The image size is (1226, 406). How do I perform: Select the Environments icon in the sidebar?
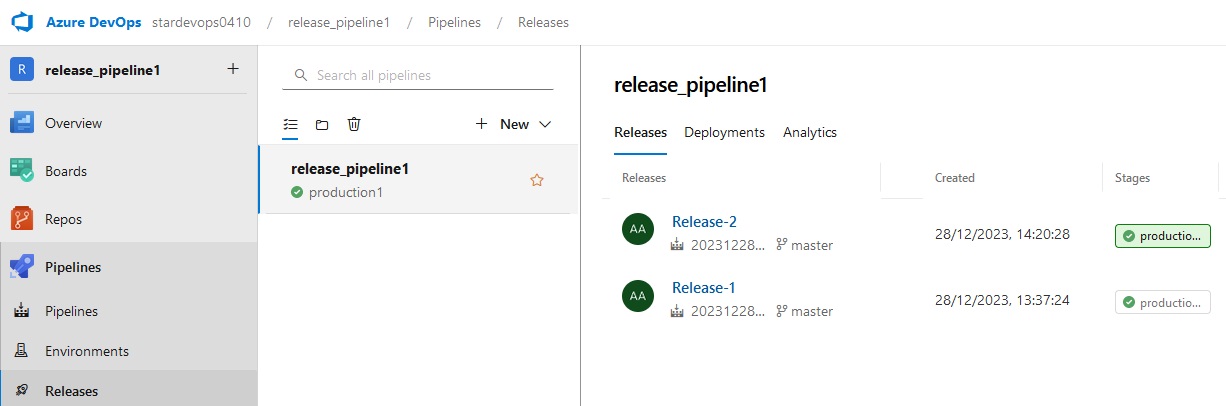click(x=22, y=351)
